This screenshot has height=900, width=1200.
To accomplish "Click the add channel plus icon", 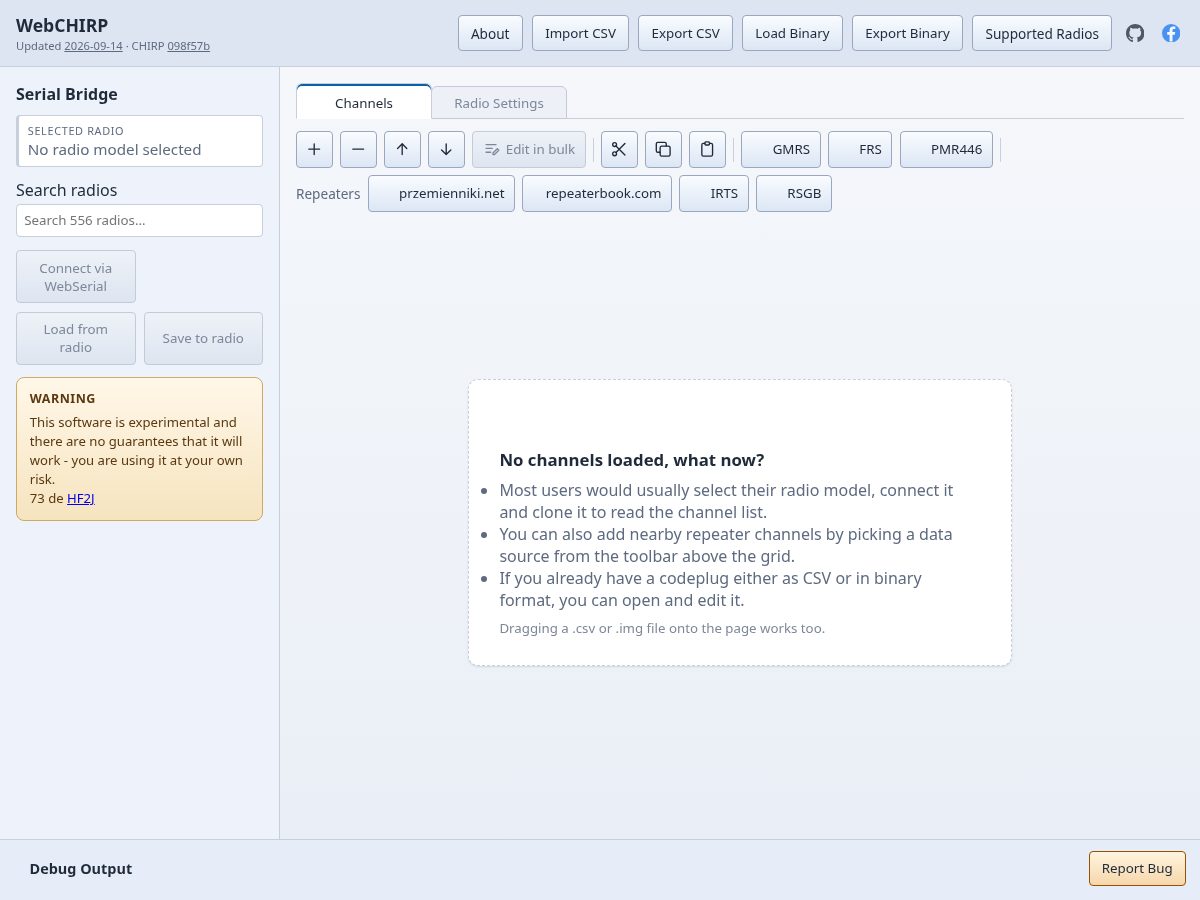I will pos(314,149).
